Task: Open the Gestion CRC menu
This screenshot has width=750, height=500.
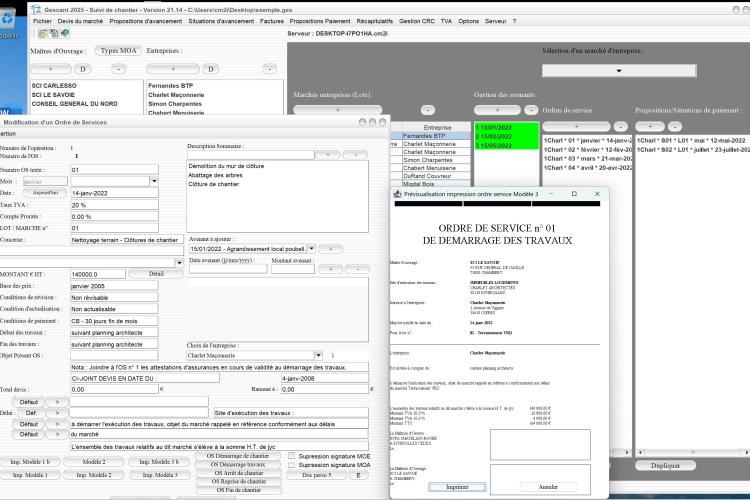Action: pyautogui.click(x=417, y=21)
